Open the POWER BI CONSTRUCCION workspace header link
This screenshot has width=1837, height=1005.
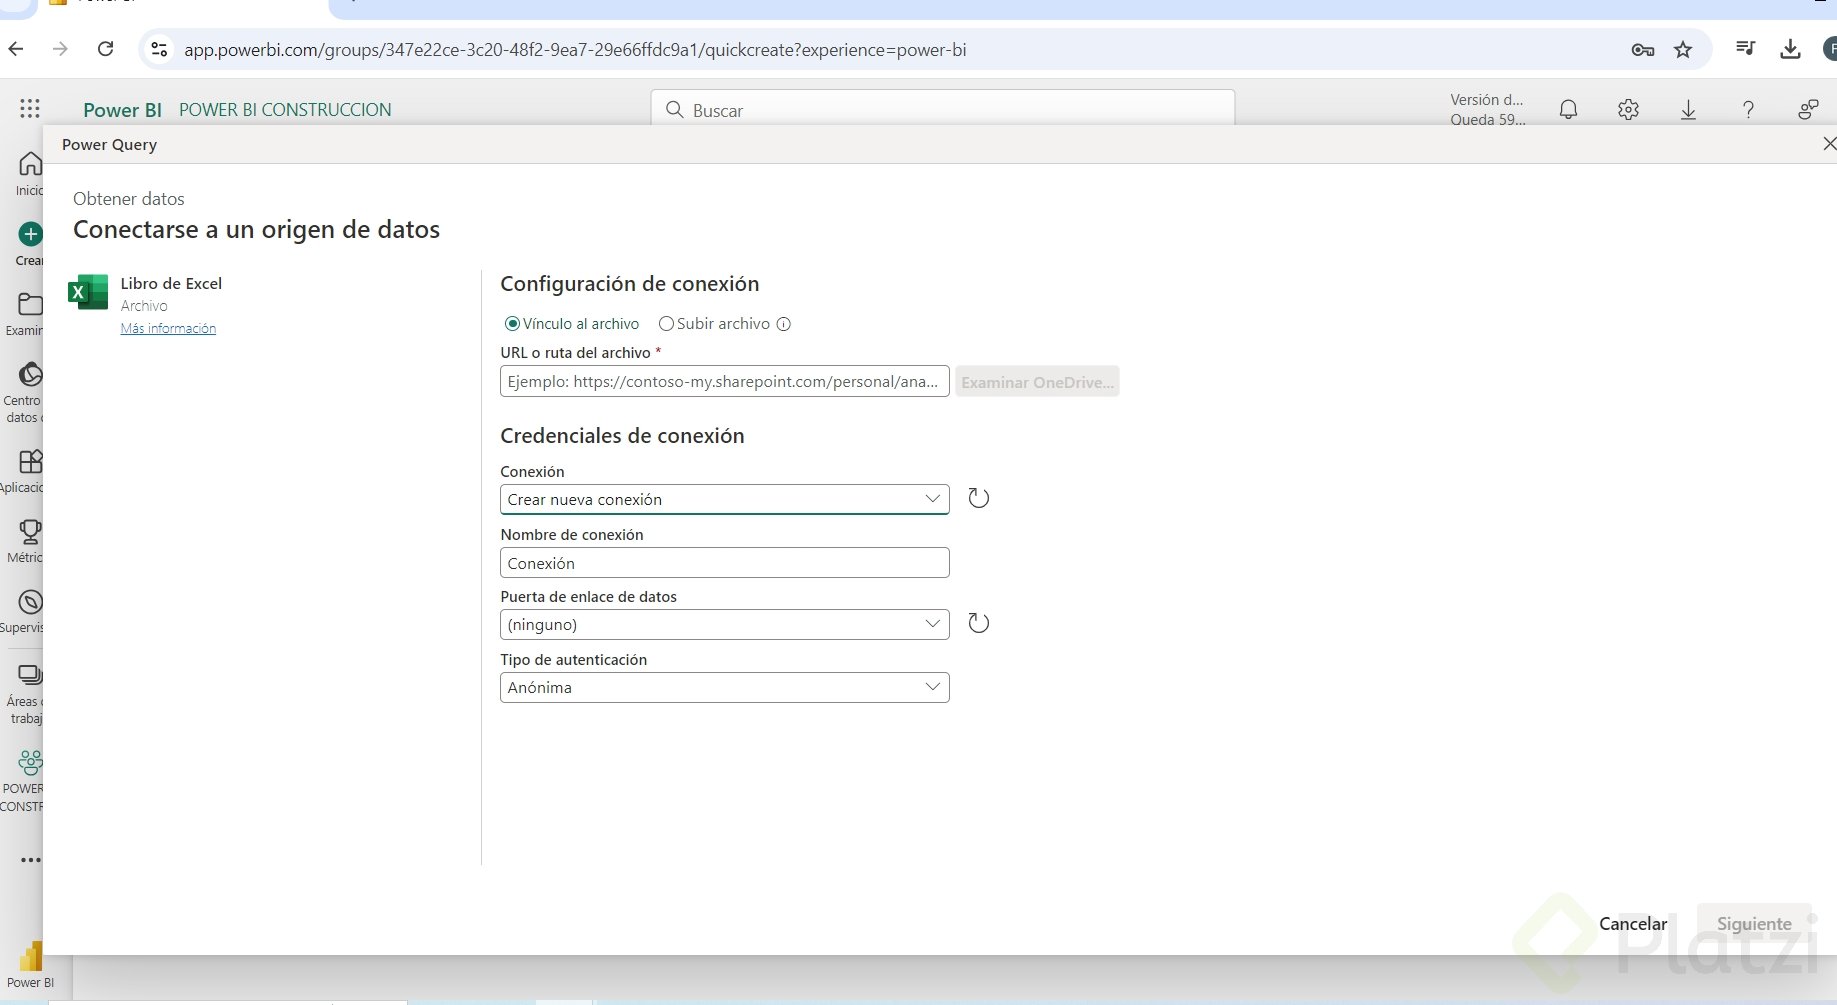(285, 110)
